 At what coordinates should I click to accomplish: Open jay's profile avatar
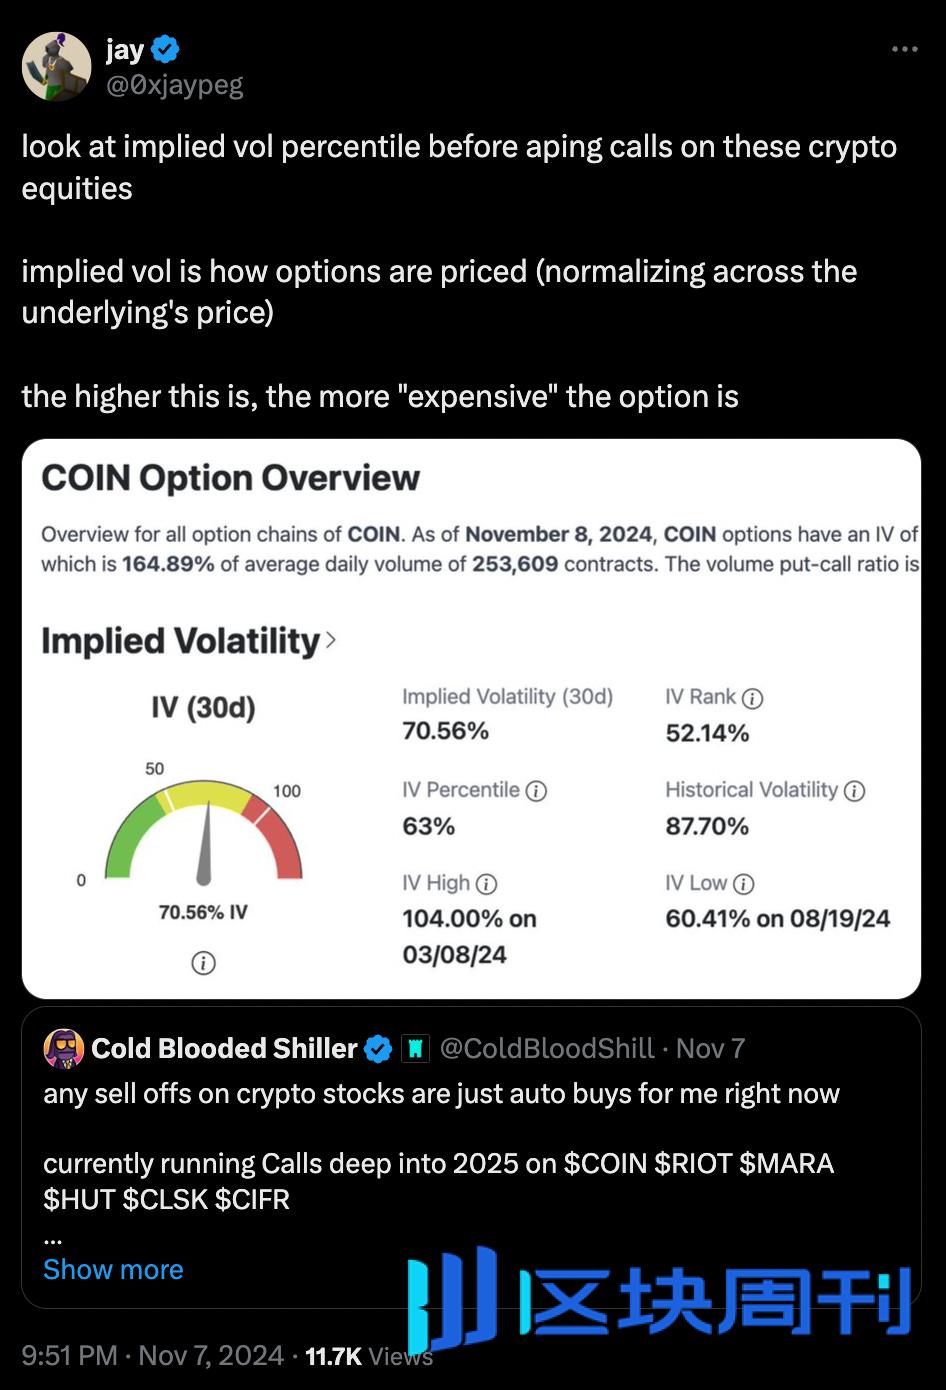pyautogui.click(x=56, y=66)
